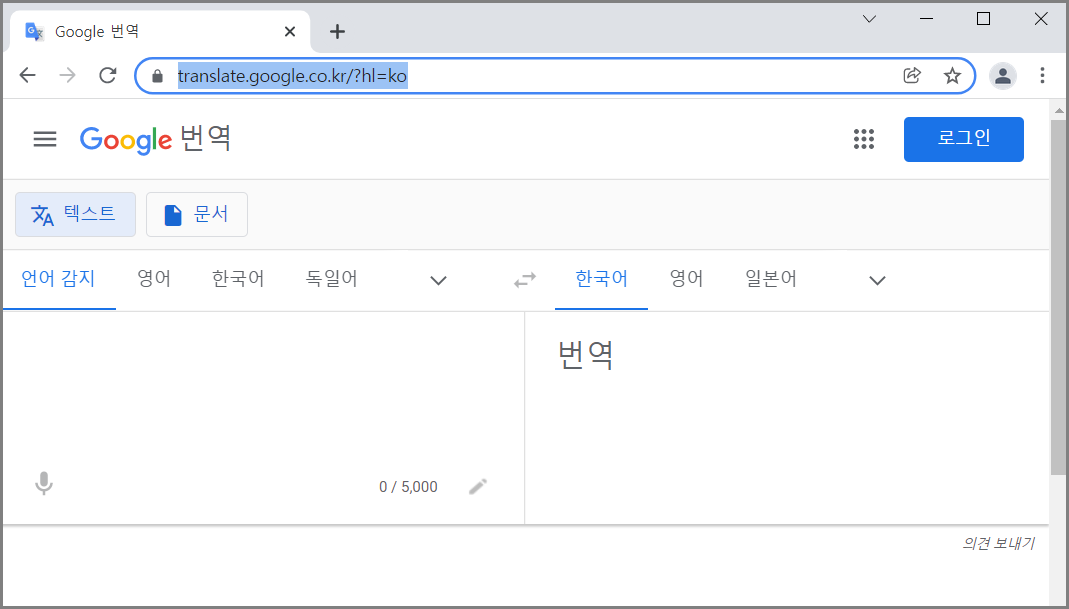
Task: Select the 문서 translation mode
Action: (x=197, y=215)
